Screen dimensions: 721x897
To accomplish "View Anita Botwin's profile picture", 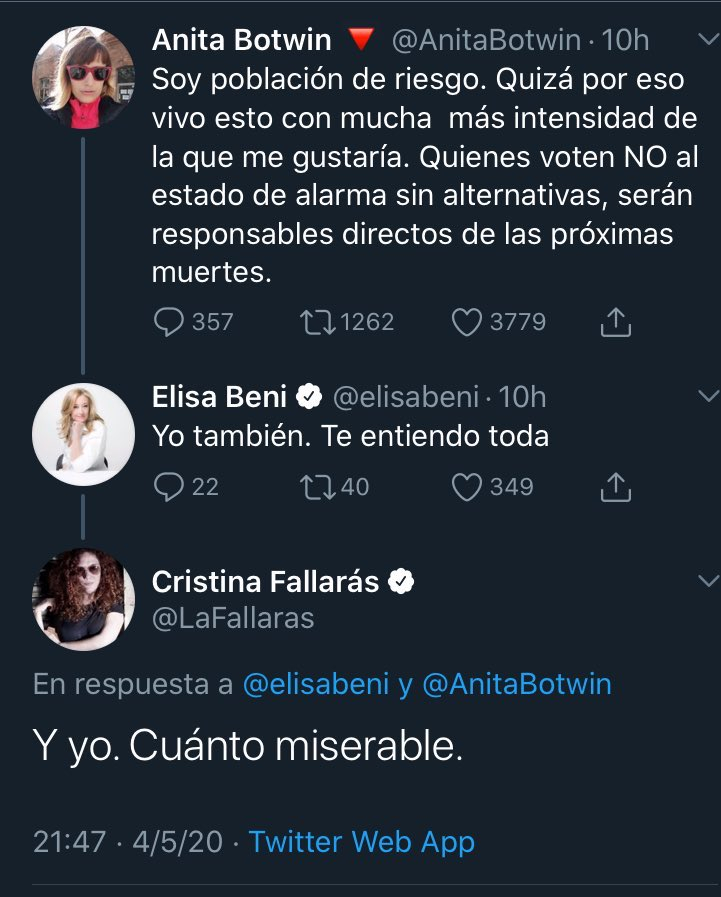I will tap(83, 77).
